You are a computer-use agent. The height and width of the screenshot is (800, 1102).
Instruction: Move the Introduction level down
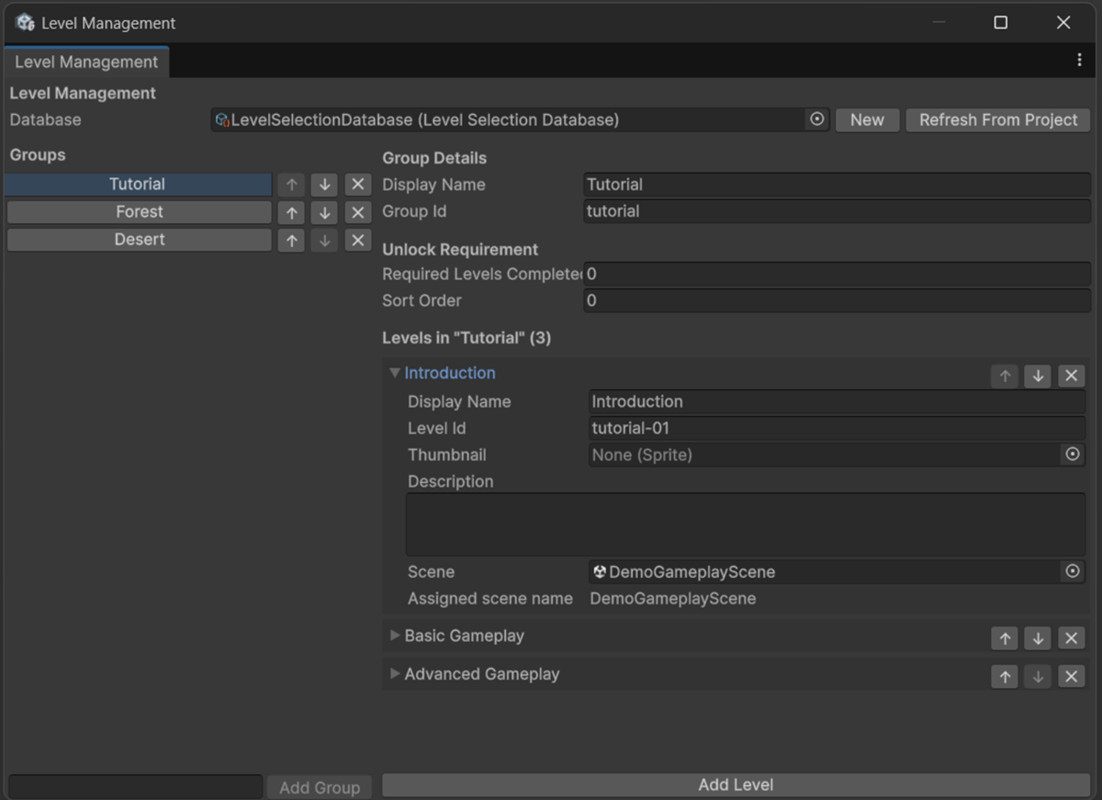pos(1038,376)
